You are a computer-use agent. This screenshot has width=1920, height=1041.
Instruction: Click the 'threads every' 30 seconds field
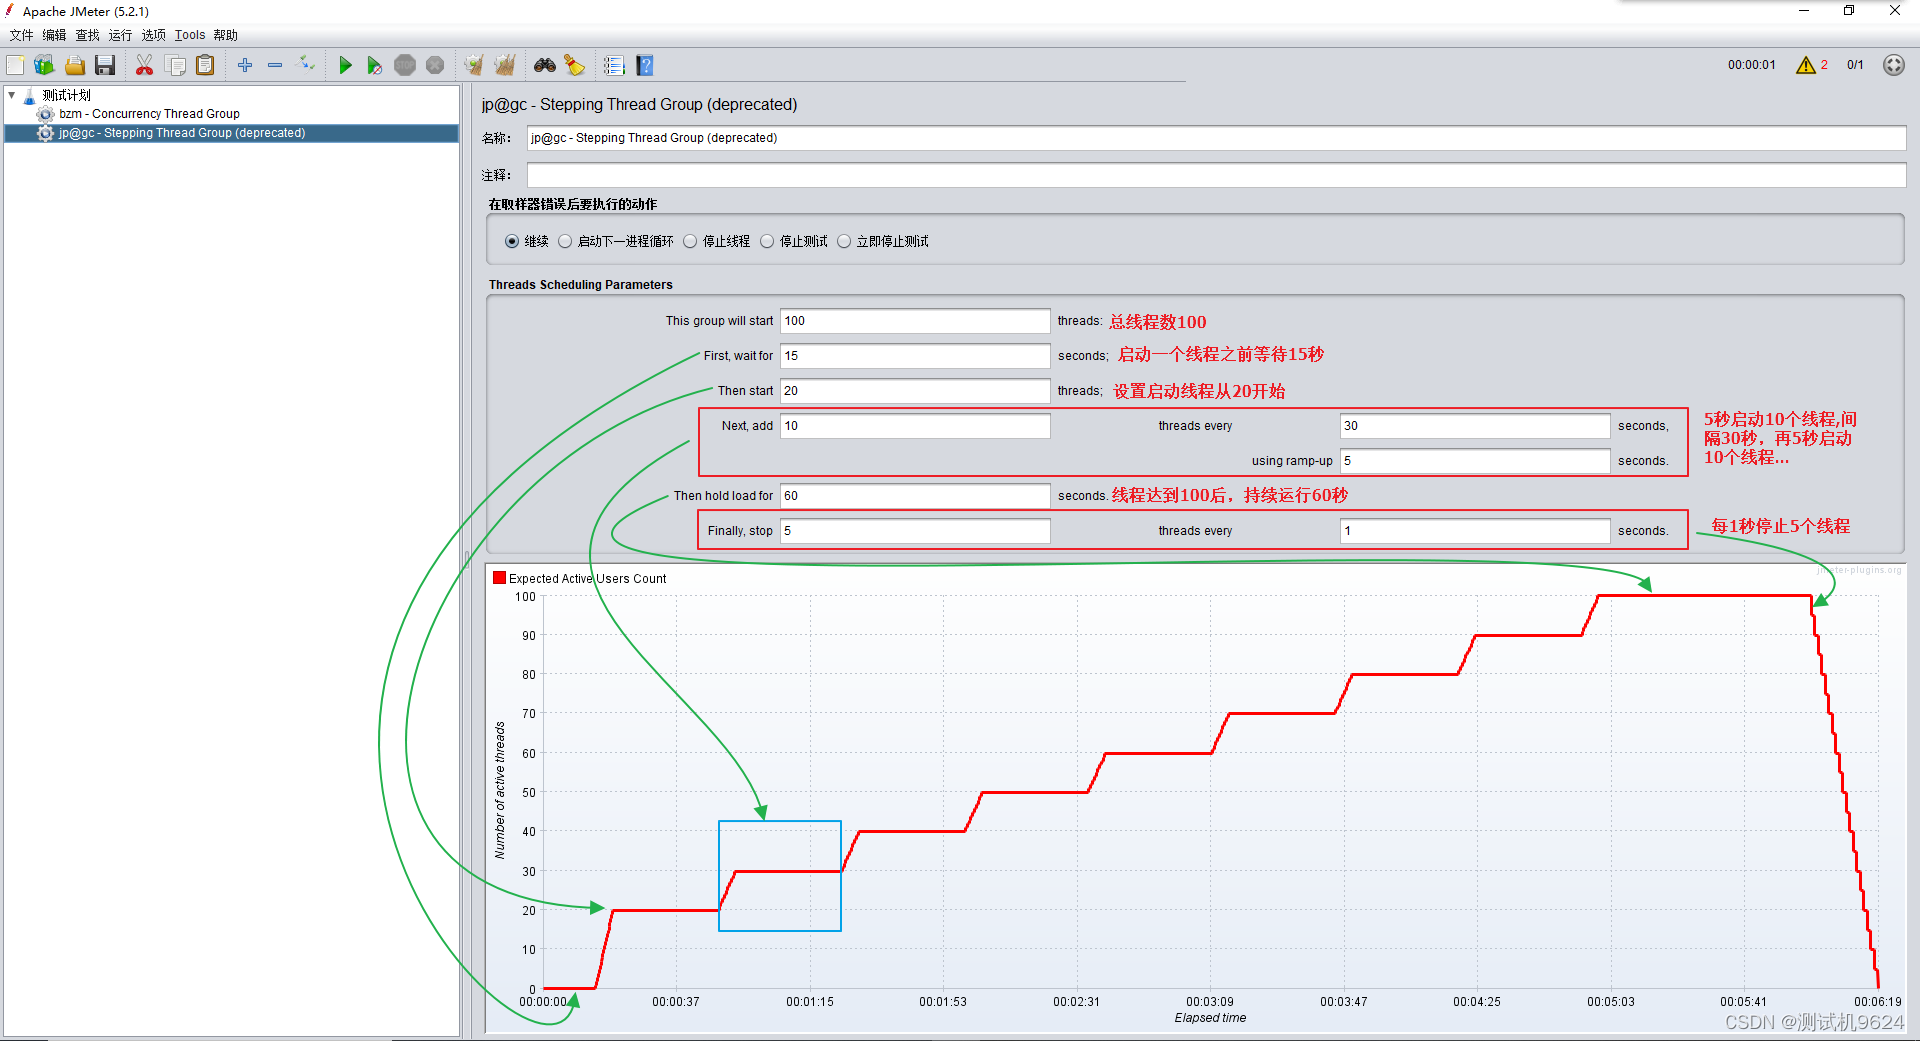1475,426
